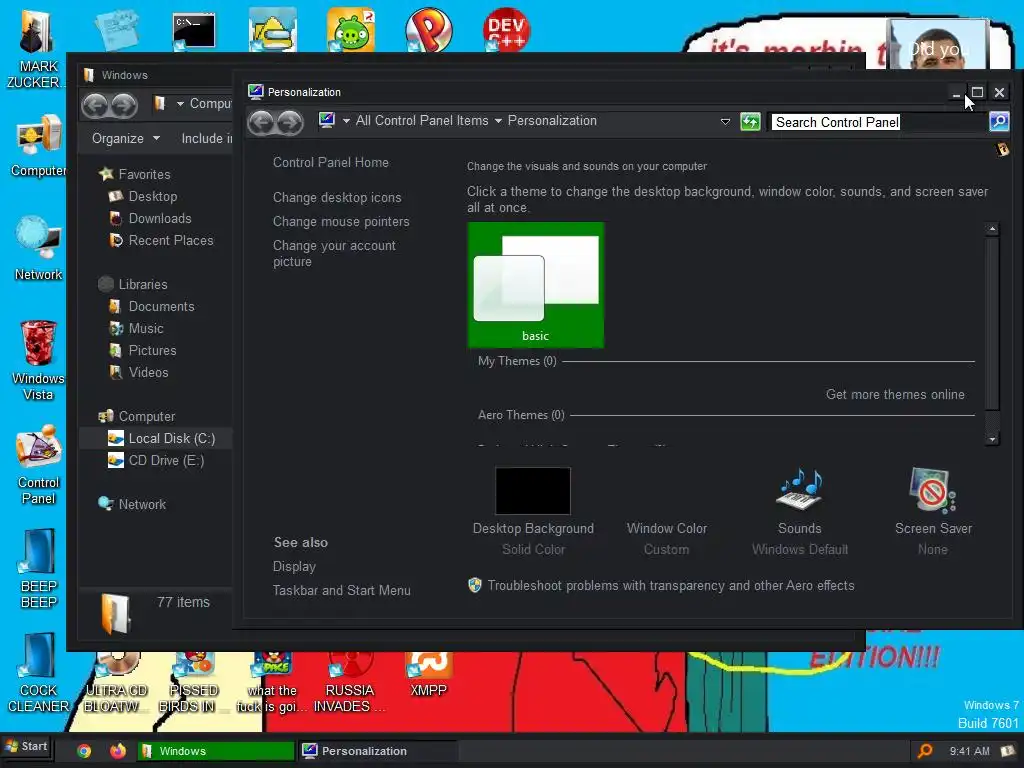Click the Forward arrow in Personalization window
Viewport: 1024px width, 768px height.
coord(290,122)
